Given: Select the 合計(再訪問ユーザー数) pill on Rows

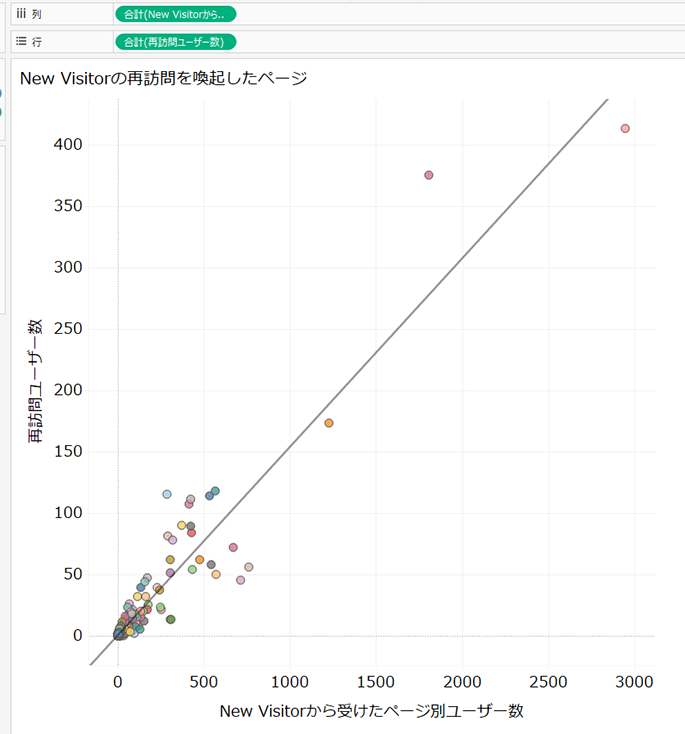Looking at the screenshot, I should coord(176,42).
